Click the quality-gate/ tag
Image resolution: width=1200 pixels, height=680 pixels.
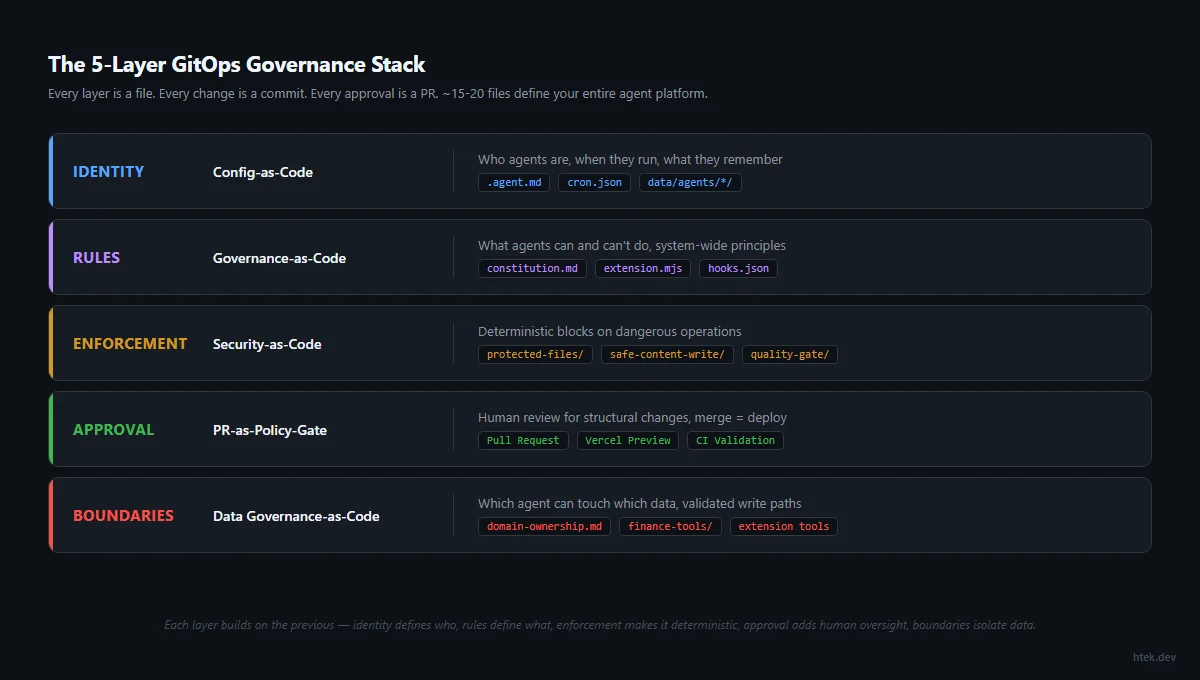(790, 355)
